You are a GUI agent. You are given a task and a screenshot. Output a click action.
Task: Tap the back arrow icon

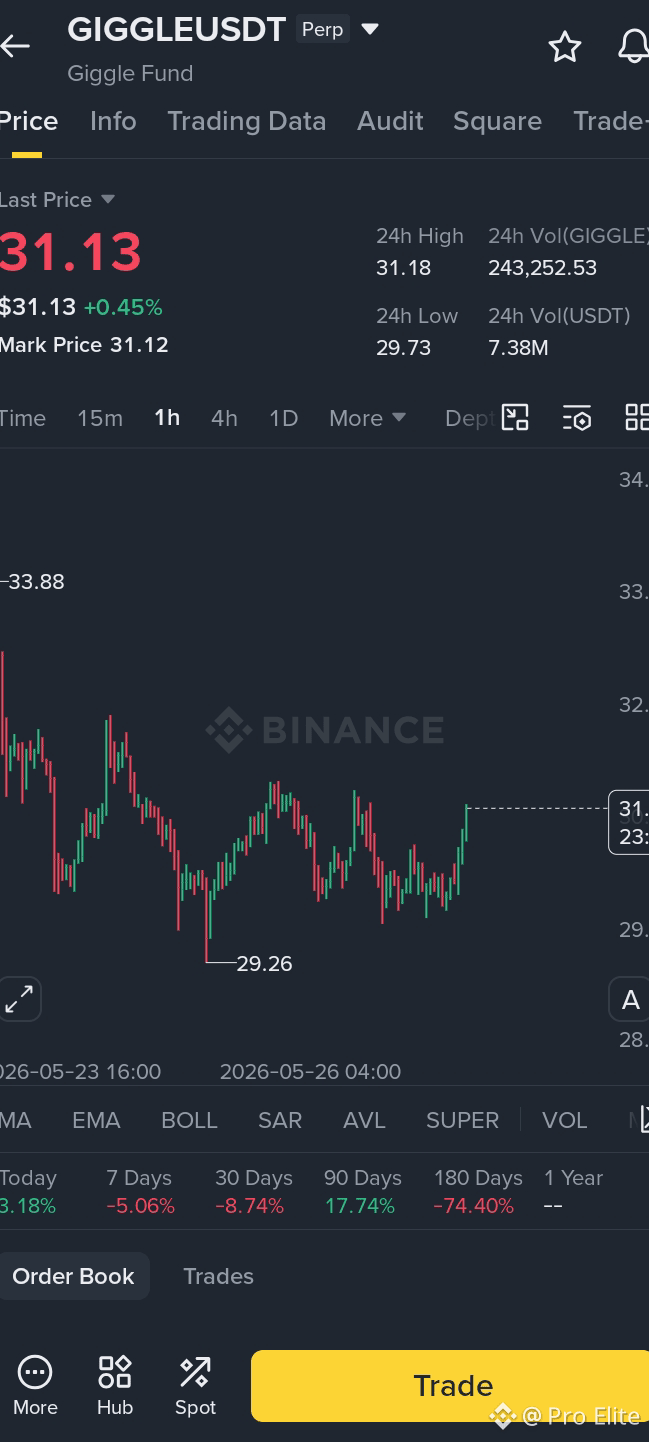pyautogui.click(x=15, y=46)
